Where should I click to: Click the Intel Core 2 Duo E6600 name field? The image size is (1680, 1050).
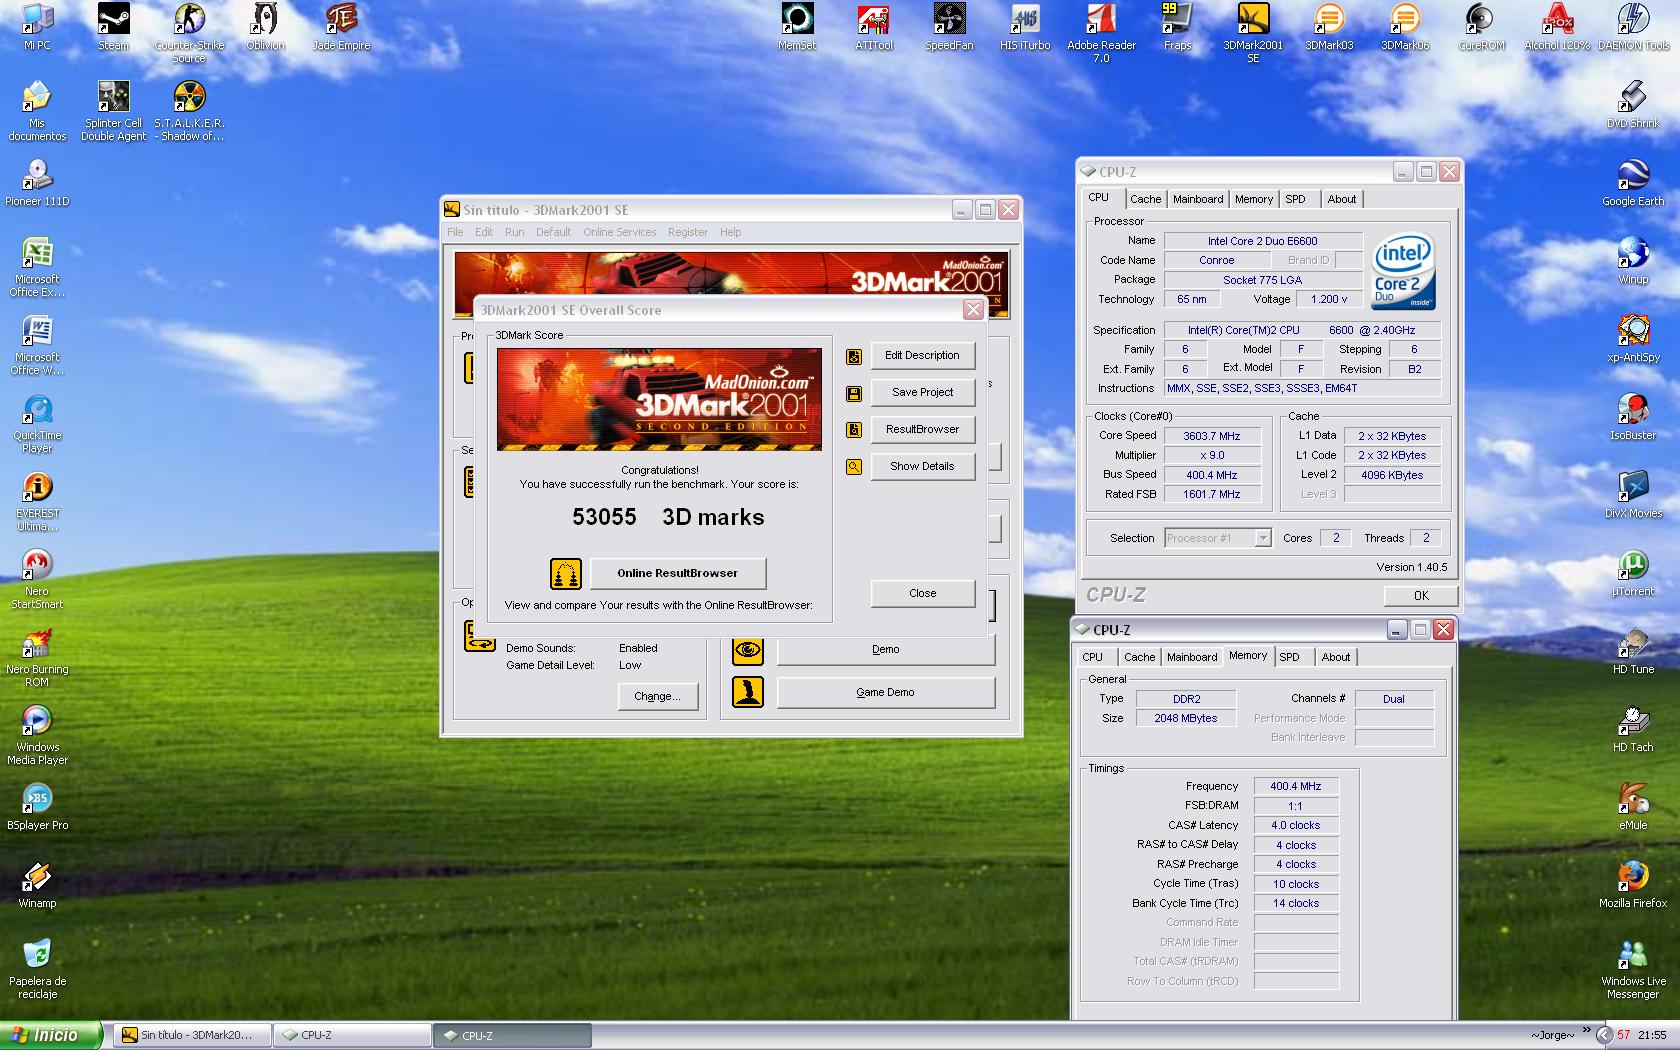pos(1262,241)
